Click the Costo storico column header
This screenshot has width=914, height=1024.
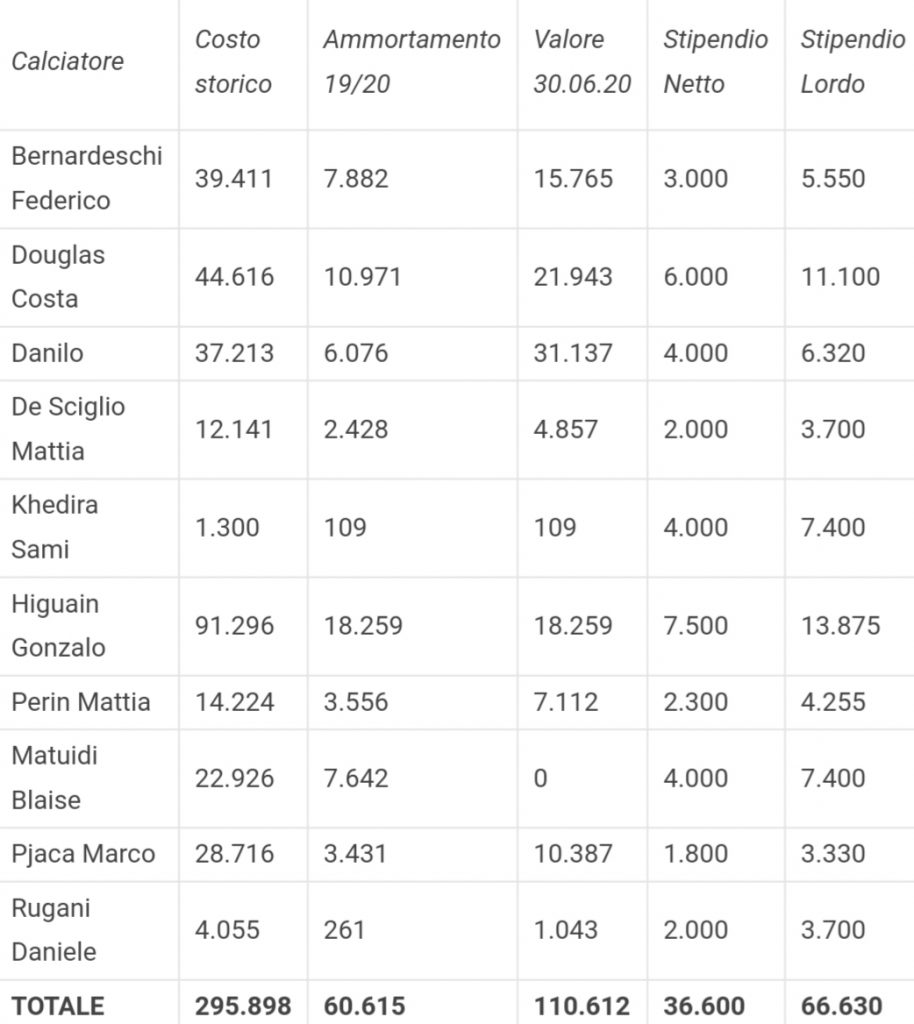tap(233, 62)
